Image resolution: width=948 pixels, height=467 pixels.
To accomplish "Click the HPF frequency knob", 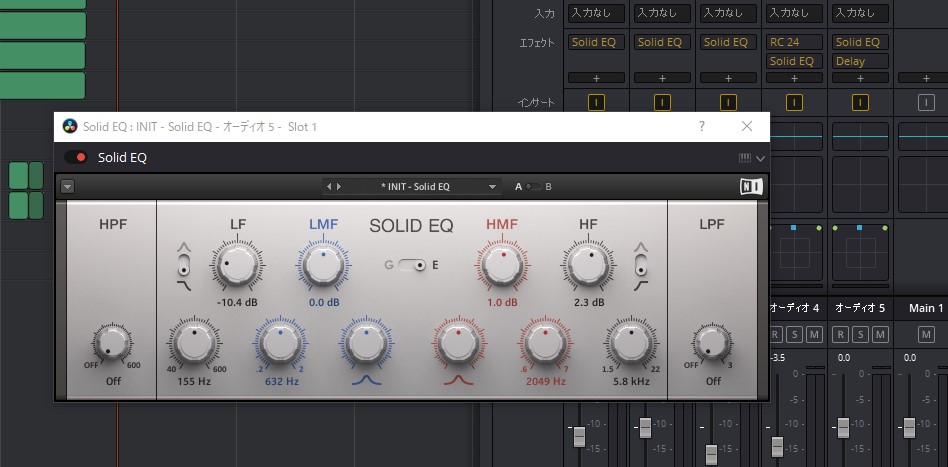I will pos(112,342).
